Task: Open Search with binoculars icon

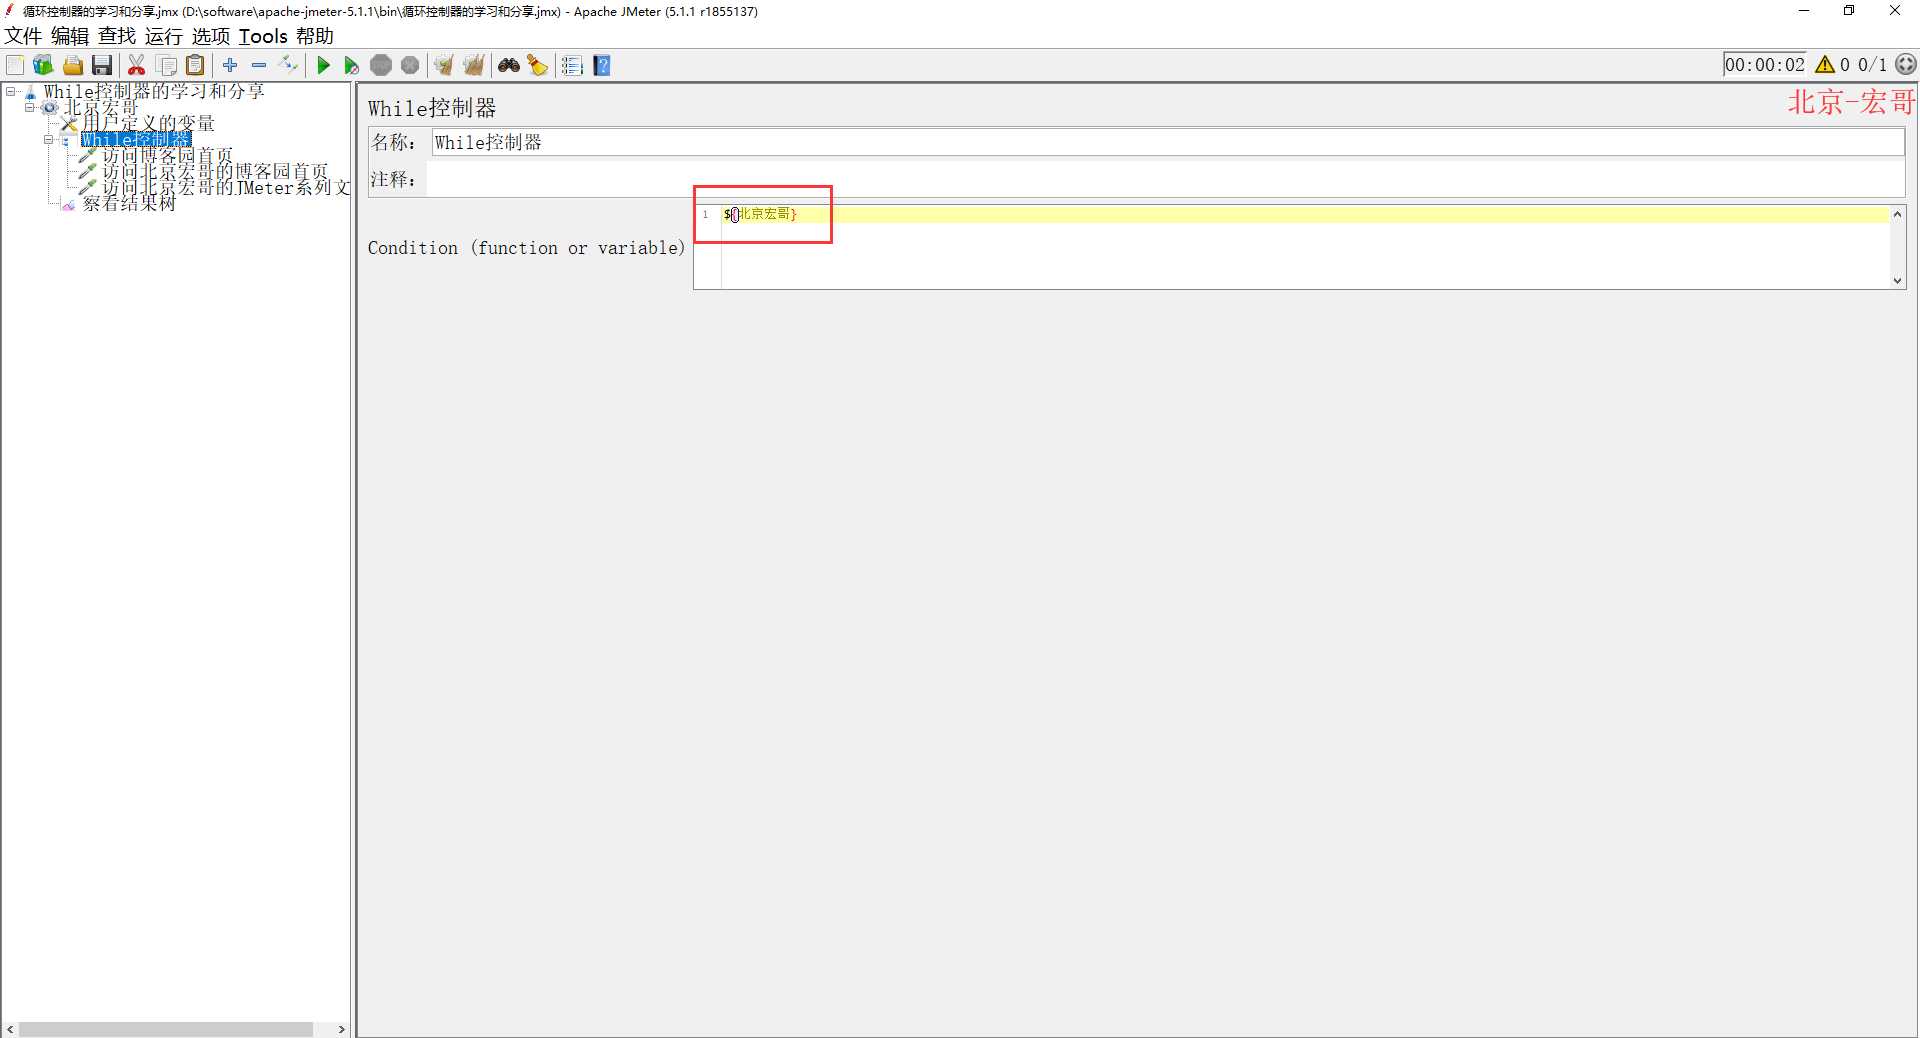Action: point(509,65)
